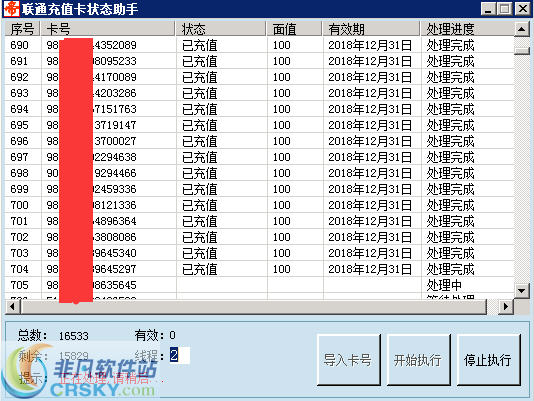534x401 pixels.
Task: Click the app icon in title bar
Action: point(11,9)
